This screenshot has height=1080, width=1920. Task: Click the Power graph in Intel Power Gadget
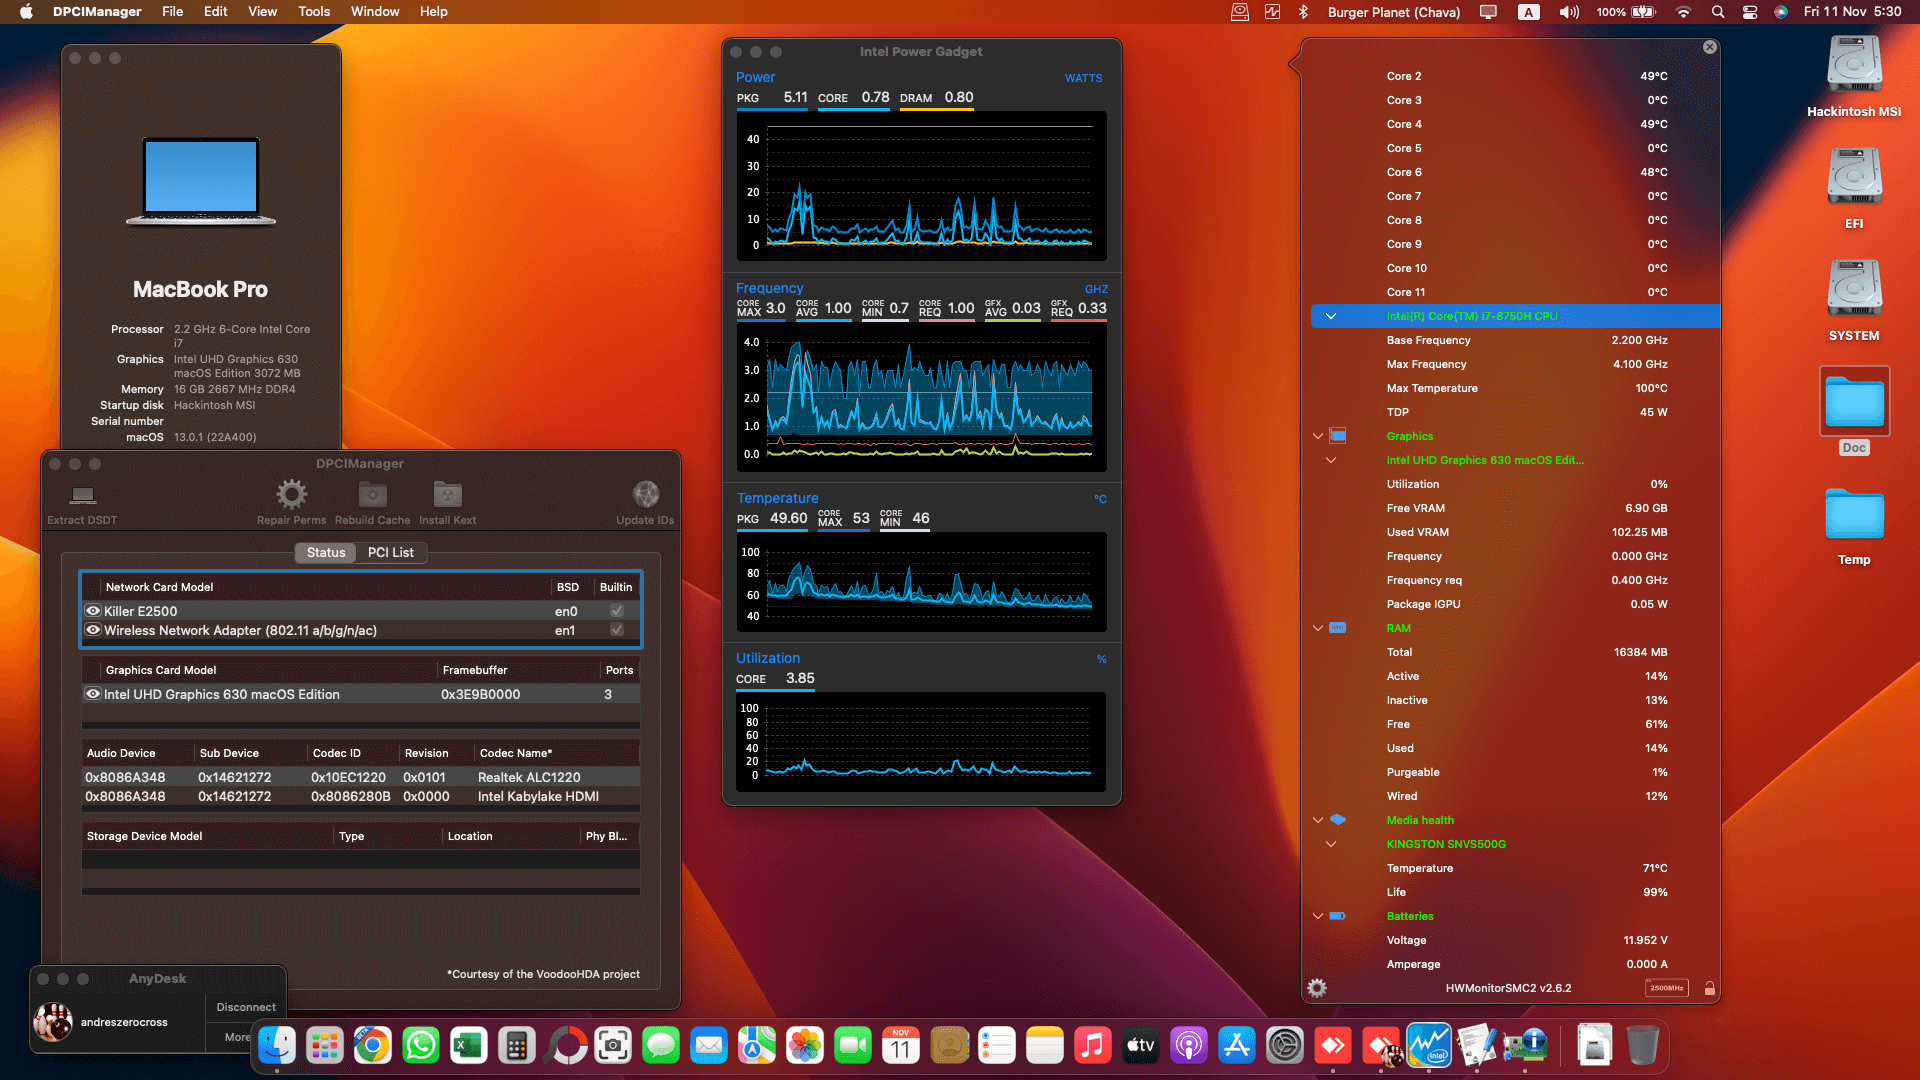pos(921,186)
